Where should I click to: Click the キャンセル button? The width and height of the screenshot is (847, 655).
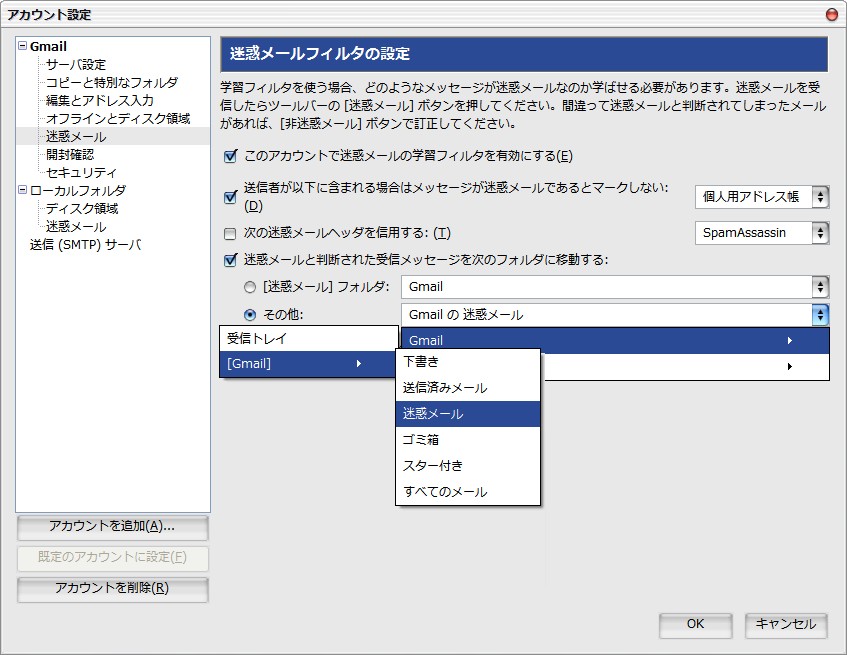click(786, 625)
